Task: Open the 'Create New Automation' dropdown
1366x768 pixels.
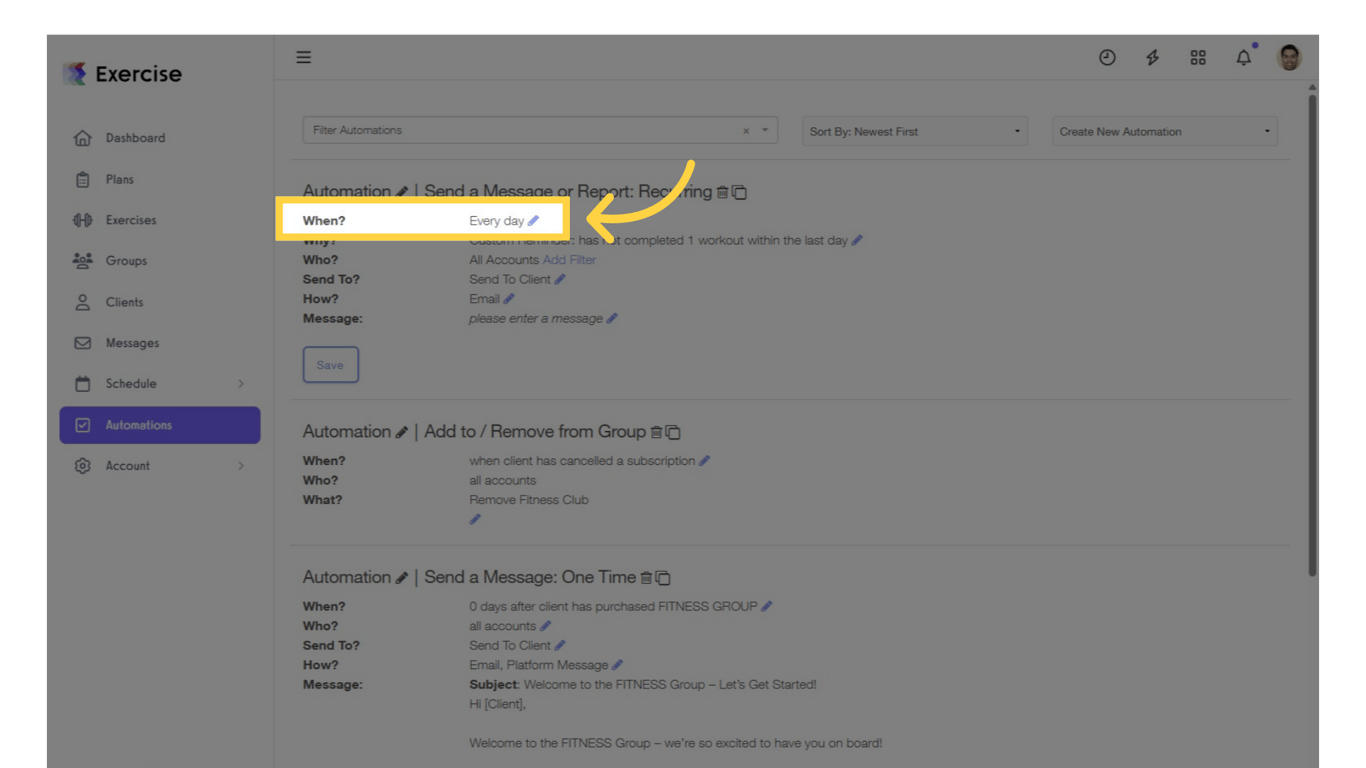Action: (x=1163, y=131)
